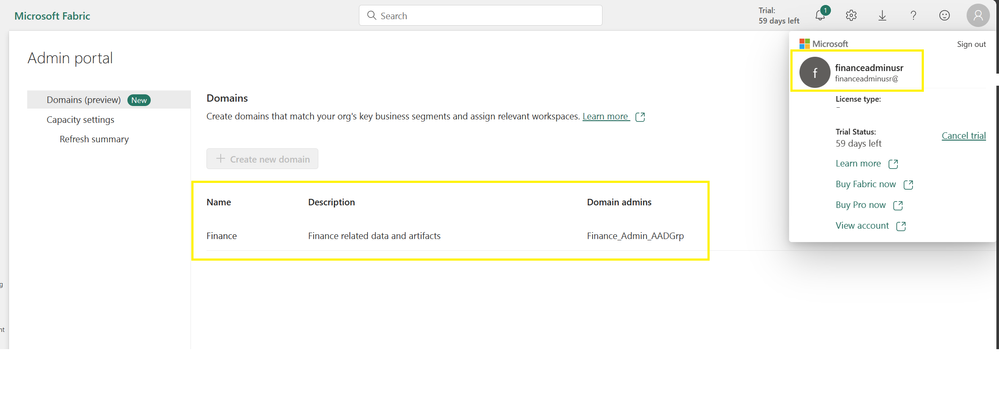Click the Name column header
Image resolution: width=999 pixels, height=415 pixels.
[219, 202]
